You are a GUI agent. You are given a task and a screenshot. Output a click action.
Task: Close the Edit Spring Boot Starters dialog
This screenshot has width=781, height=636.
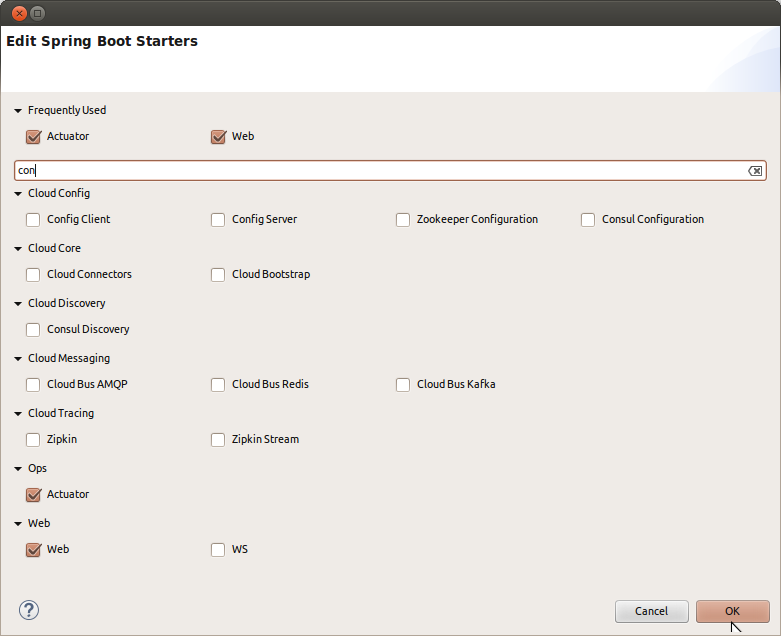(19, 13)
